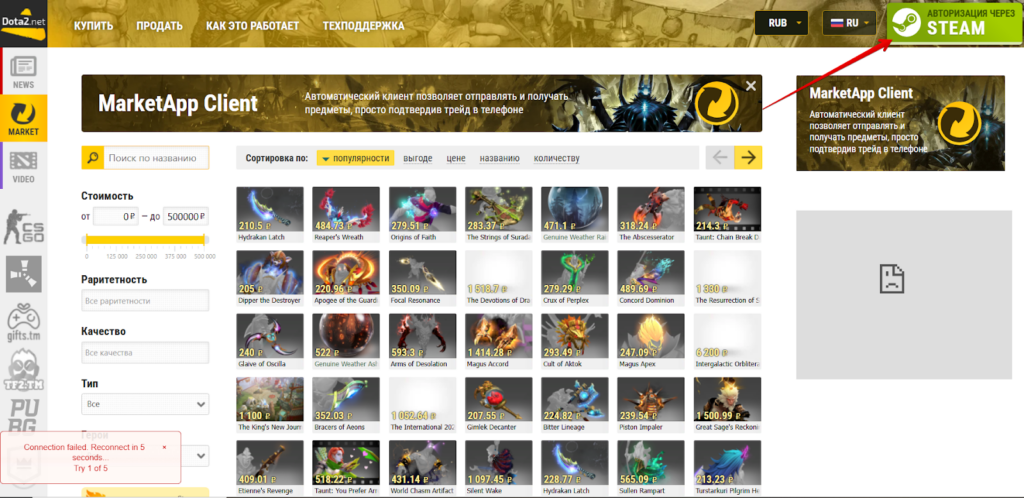Viewport: 1024px width, 498px height.
Task: Open the Gimlek Decanter item
Action: click(x=499, y=405)
